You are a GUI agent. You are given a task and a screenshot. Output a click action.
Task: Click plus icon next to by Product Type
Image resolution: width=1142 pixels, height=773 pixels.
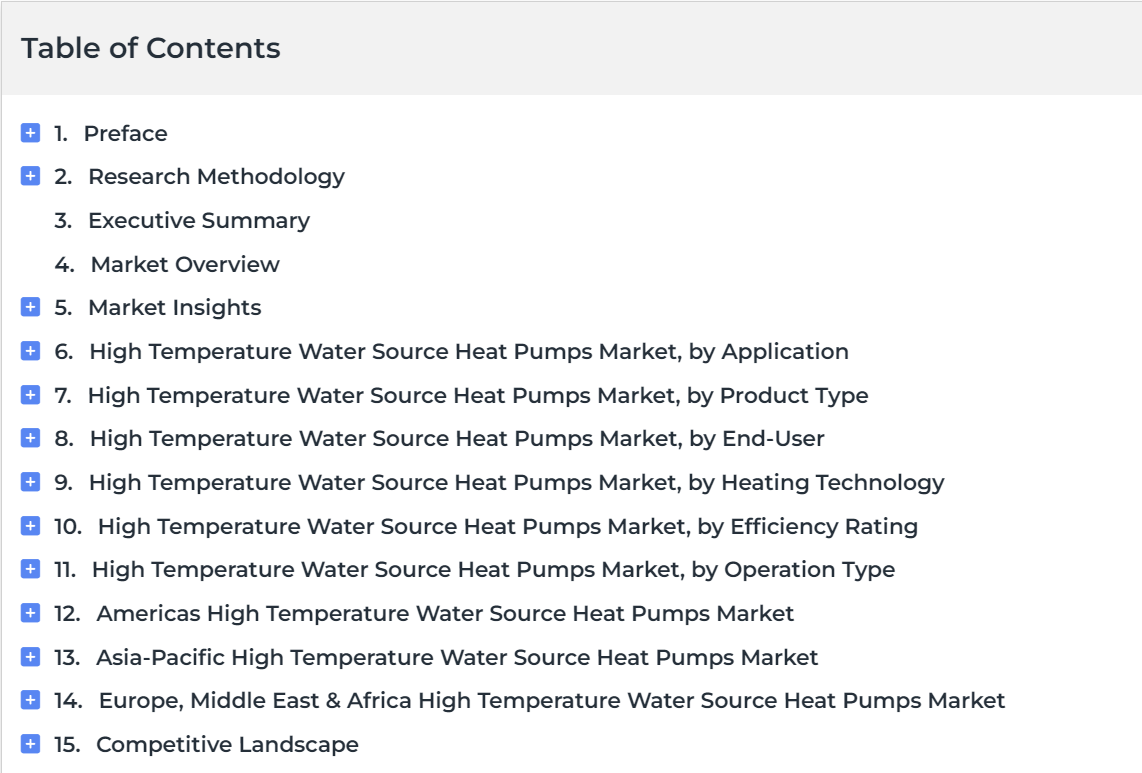point(31,395)
